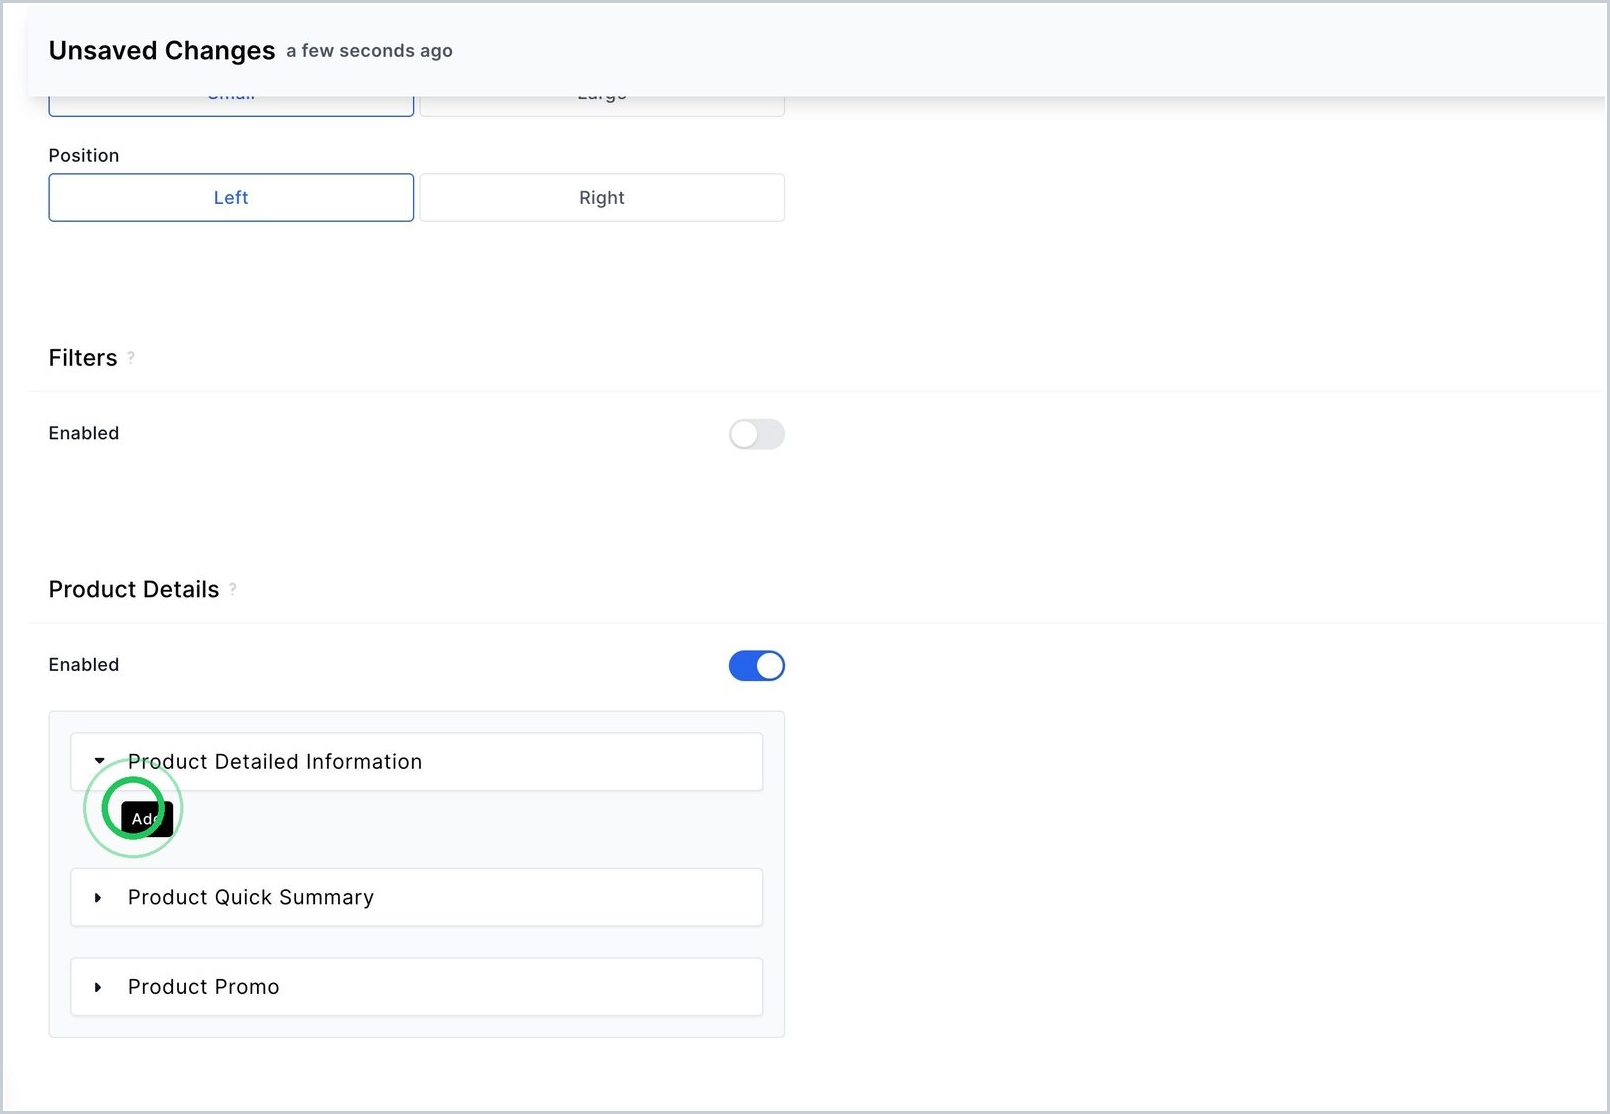Enable the Filters toggle

point(757,434)
